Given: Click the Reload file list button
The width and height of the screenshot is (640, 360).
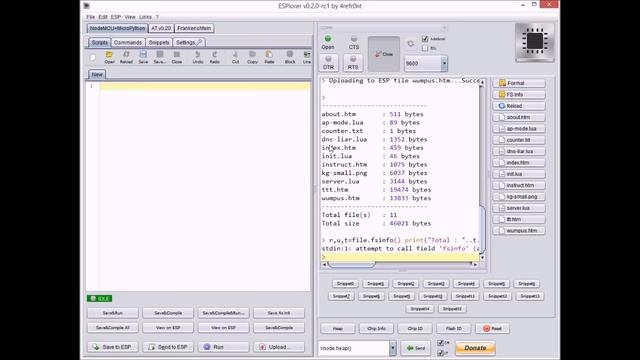Looking at the screenshot, I should (519, 106).
